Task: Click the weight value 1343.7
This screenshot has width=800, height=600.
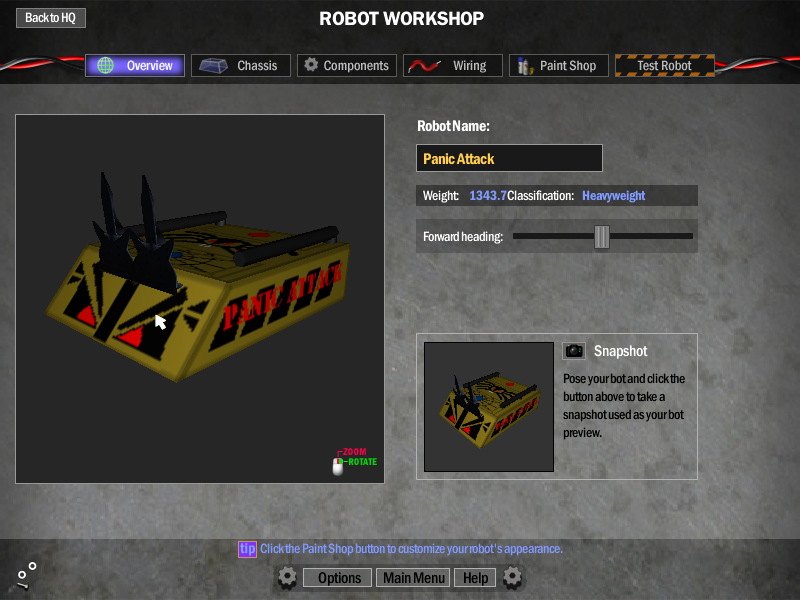Action: (x=488, y=195)
